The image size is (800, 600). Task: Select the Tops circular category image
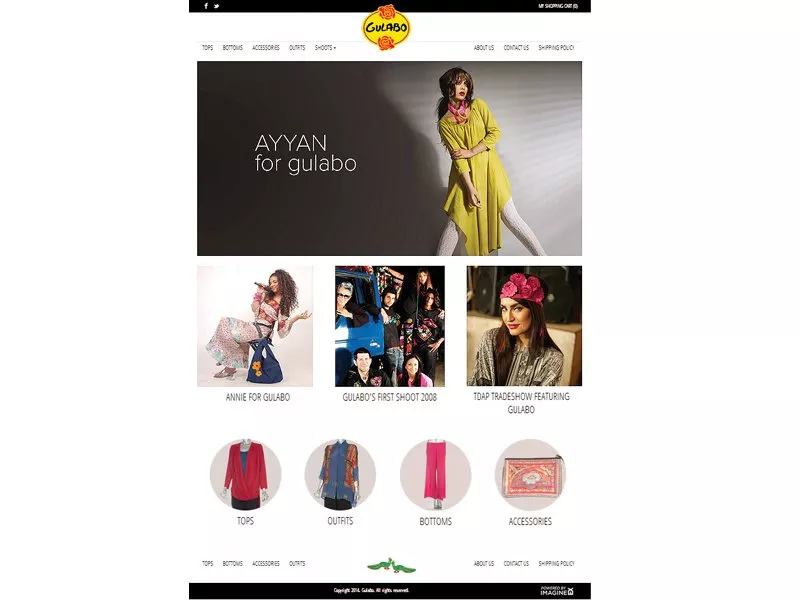245,474
